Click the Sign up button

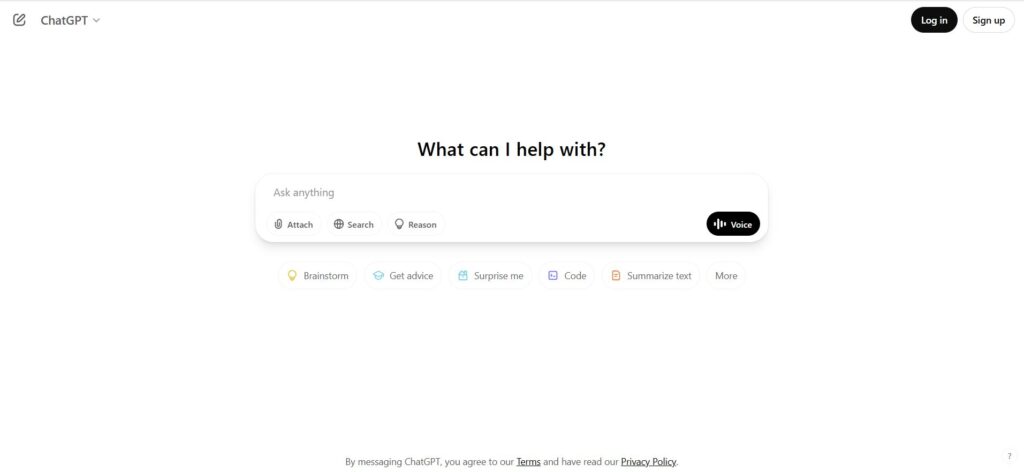(988, 20)
